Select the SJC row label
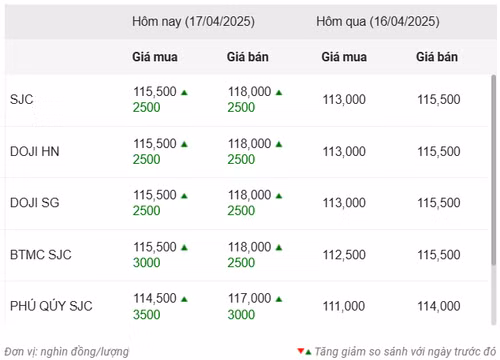Screen dimensions: 500x360 point(22,99)
